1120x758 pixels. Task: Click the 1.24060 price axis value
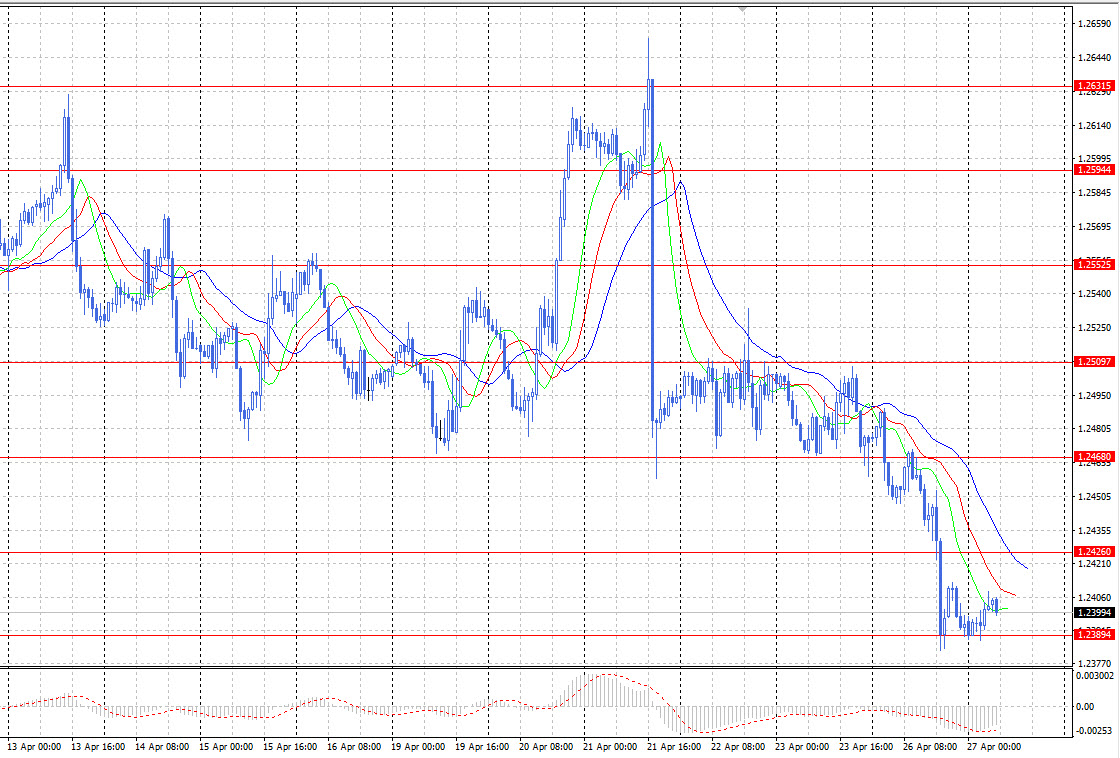[1094, 598]
